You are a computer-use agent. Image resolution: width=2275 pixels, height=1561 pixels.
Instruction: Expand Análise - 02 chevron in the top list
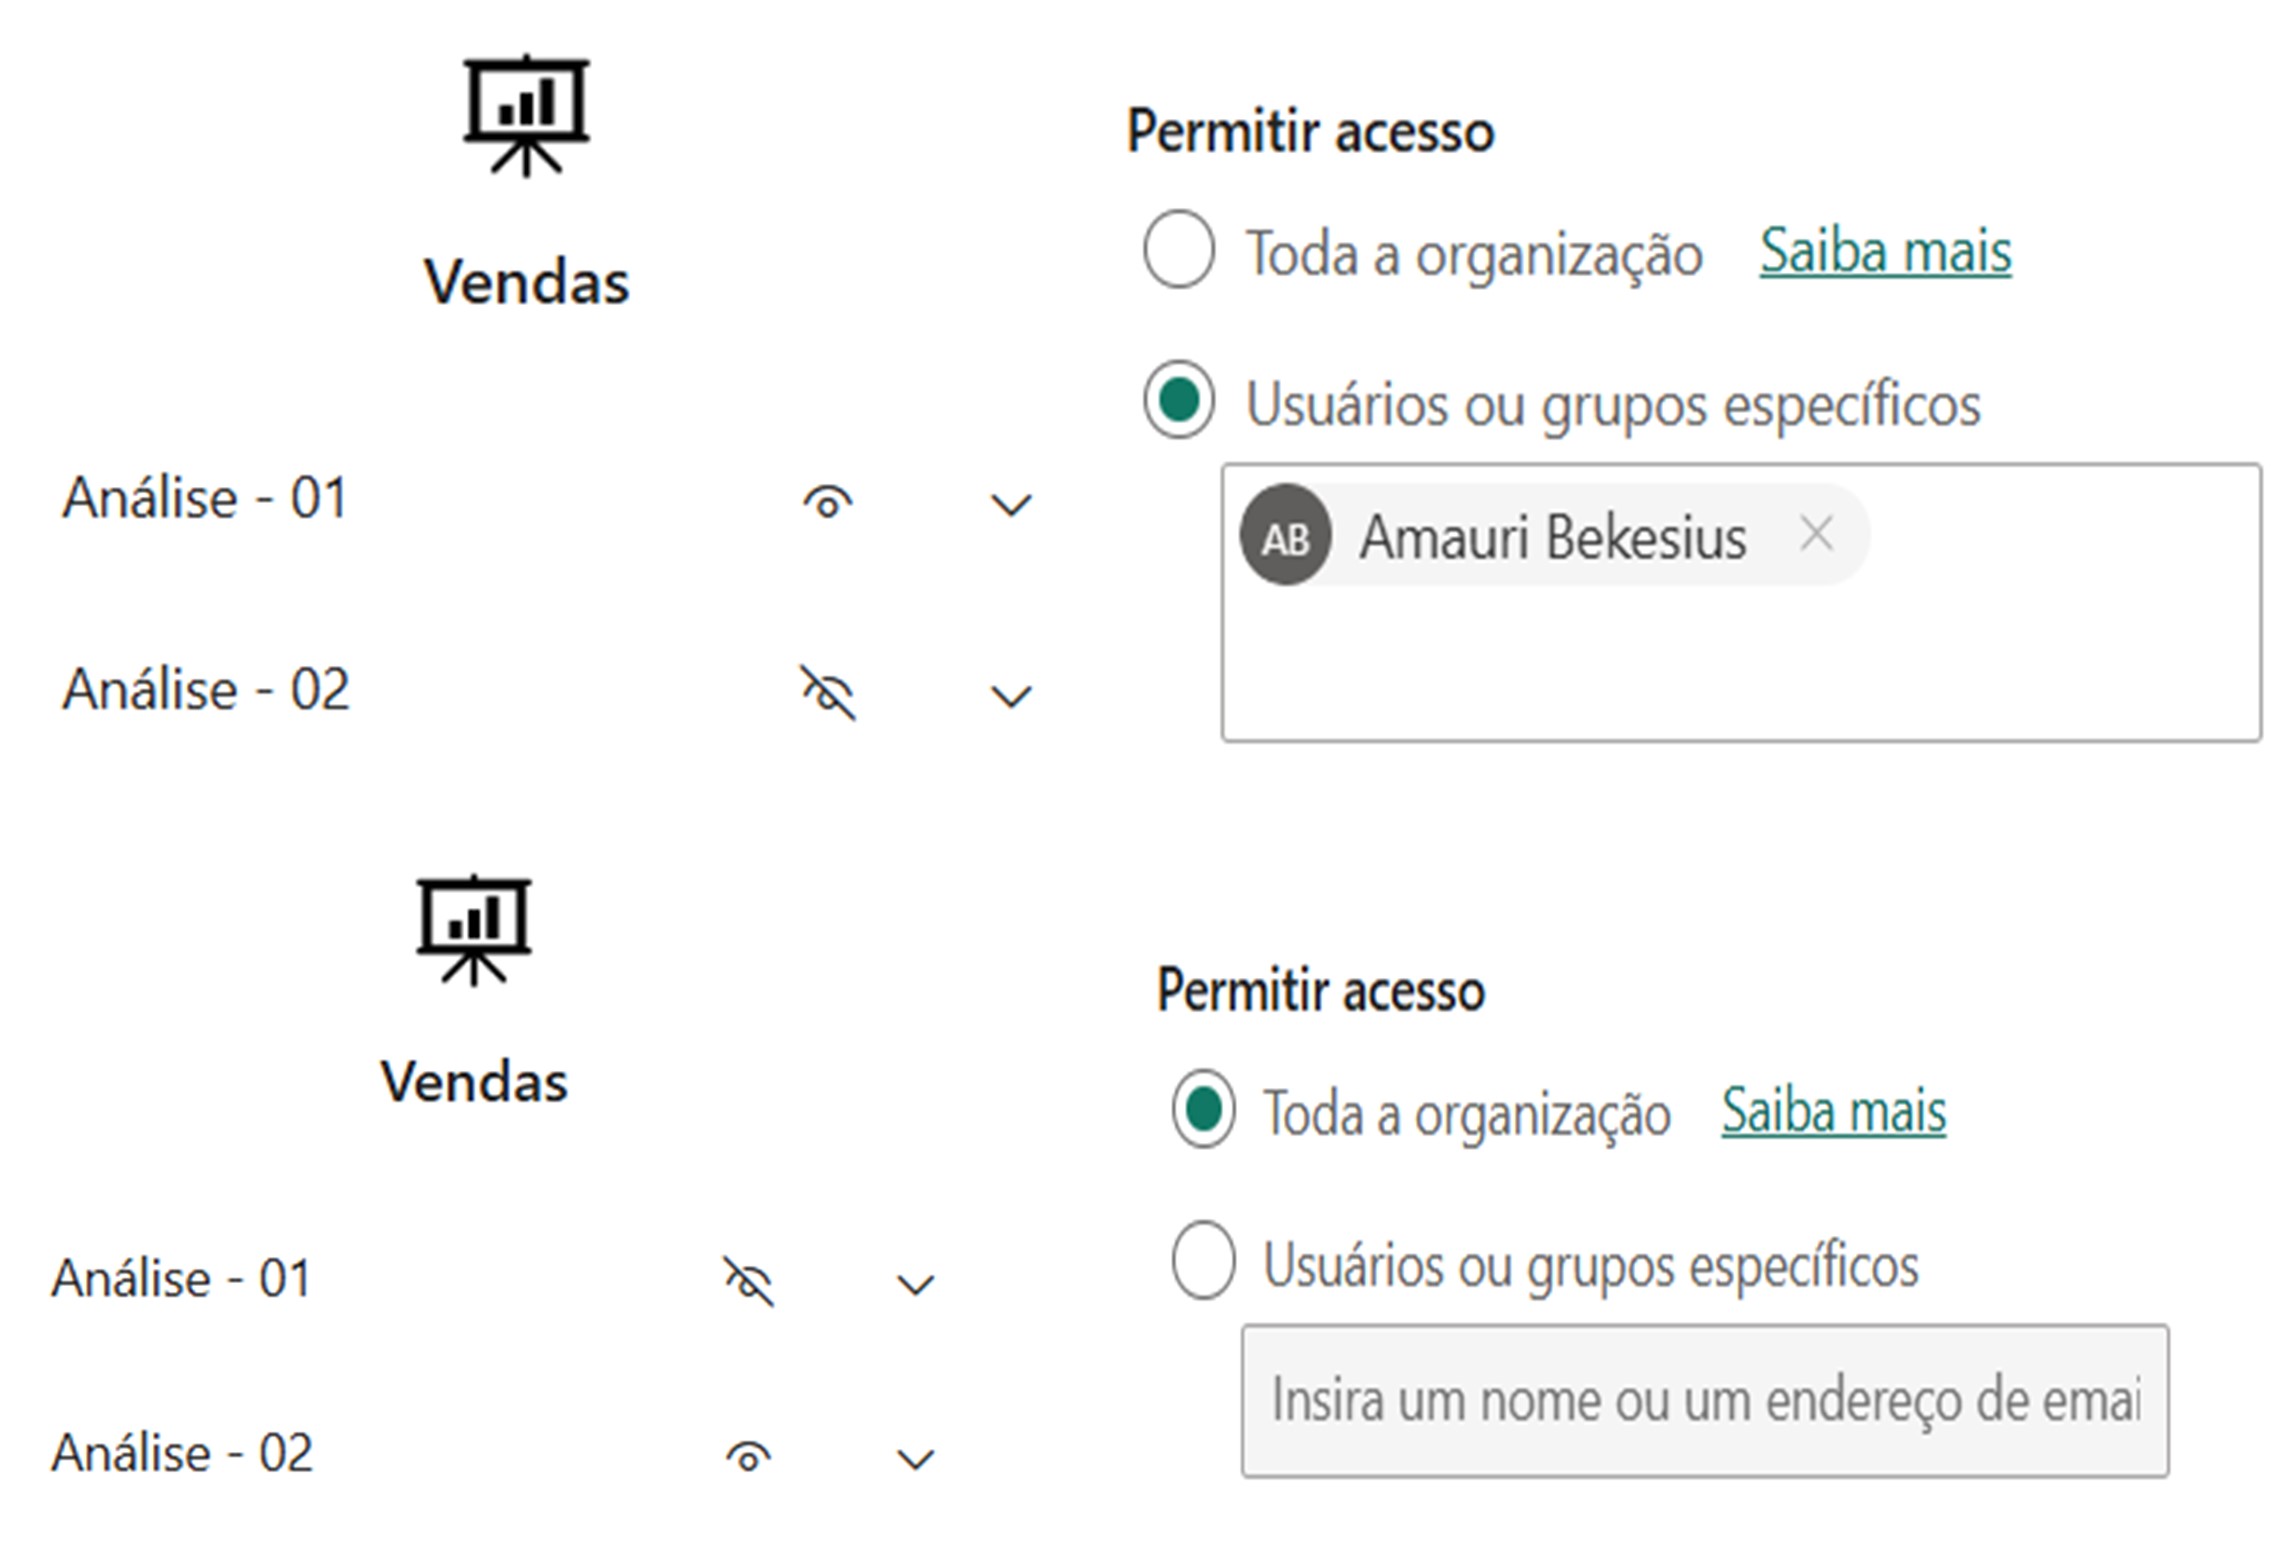click(x=1010, y=695)
